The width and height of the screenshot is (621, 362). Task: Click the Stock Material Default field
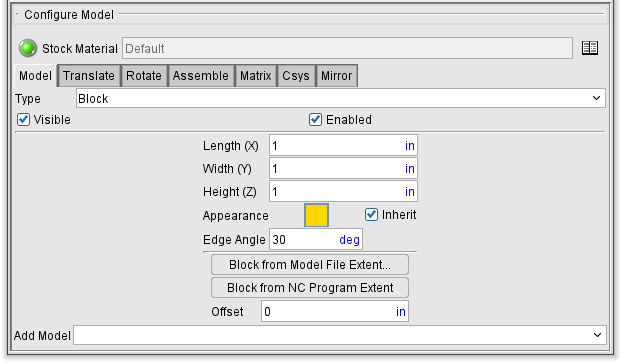(347, 48)
